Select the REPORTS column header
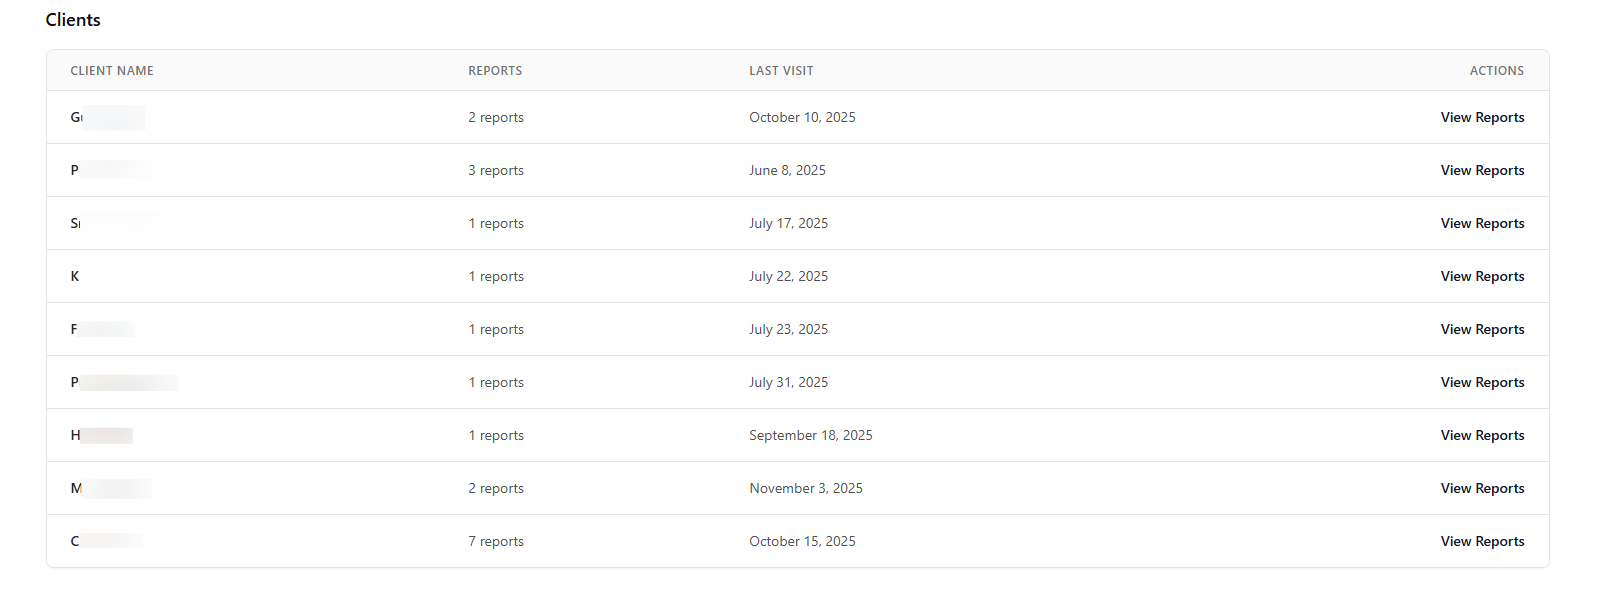Viewport: 1609px width, 589px height. click(x=495, y=70)
